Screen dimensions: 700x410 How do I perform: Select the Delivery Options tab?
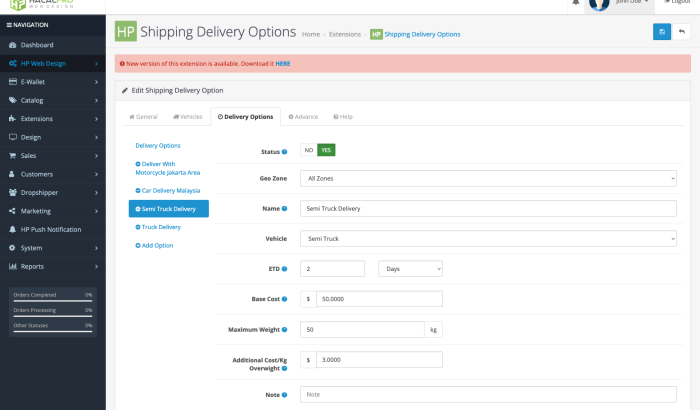[246, 117]
